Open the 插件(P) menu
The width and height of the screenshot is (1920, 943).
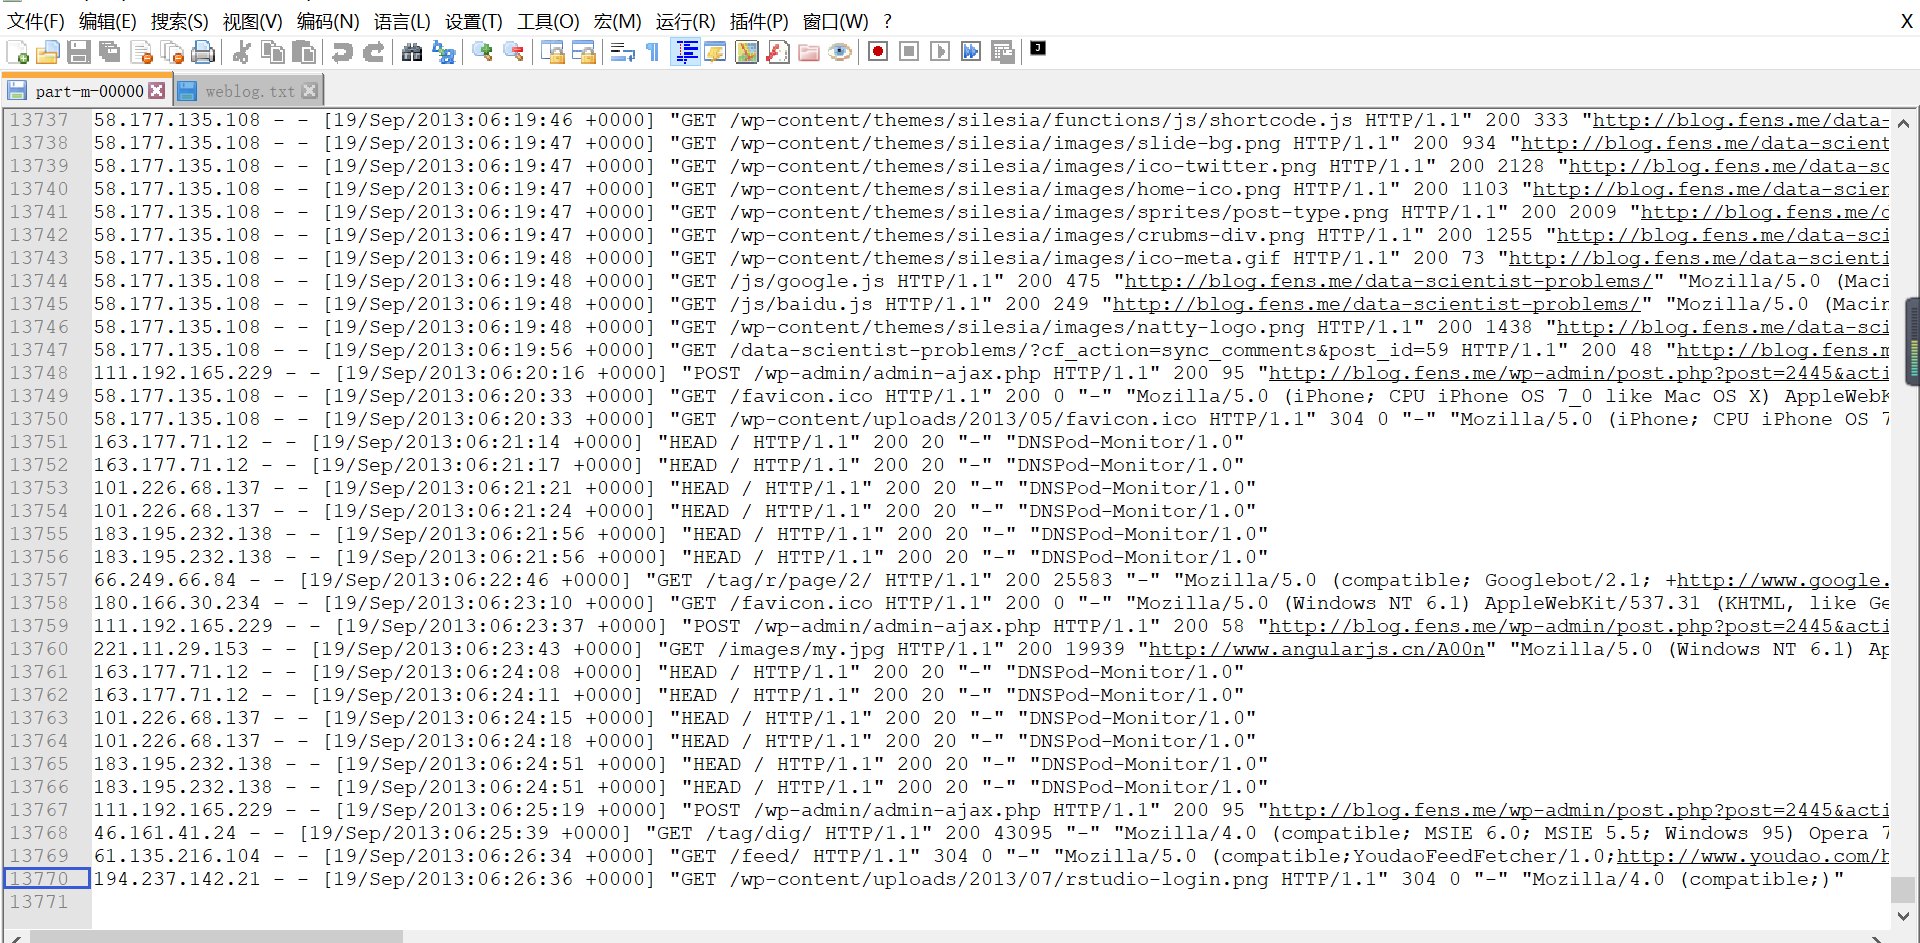[x=759, y=21]
